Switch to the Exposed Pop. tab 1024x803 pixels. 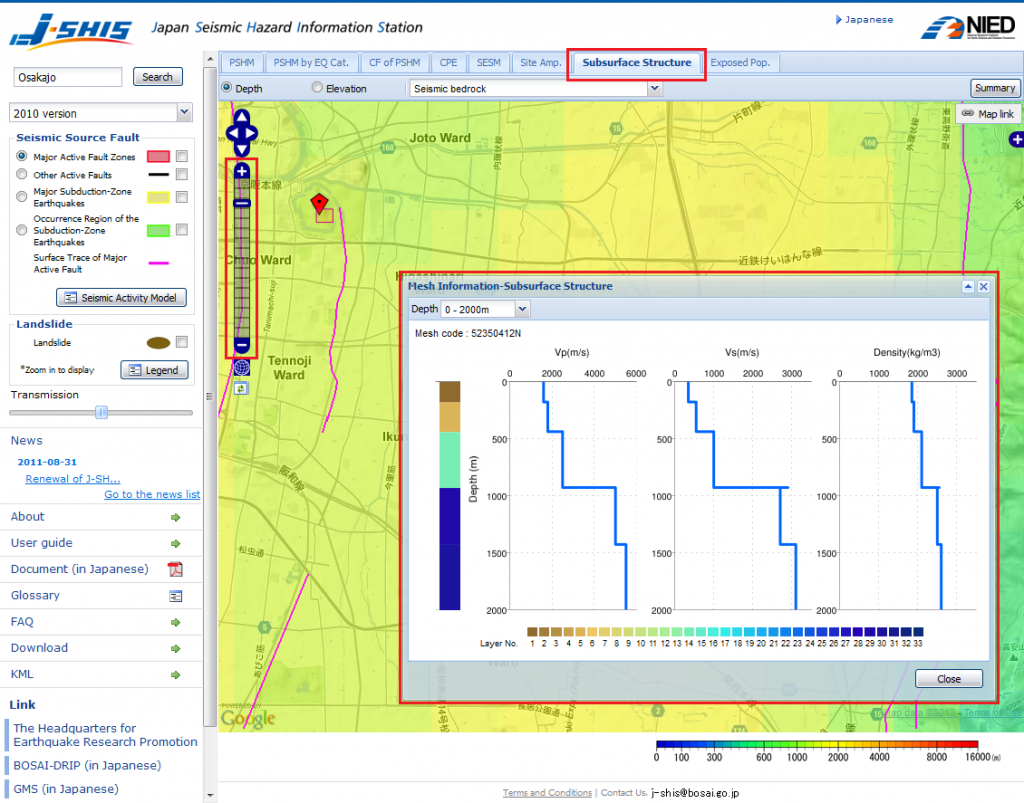click(x=742, y=62)
